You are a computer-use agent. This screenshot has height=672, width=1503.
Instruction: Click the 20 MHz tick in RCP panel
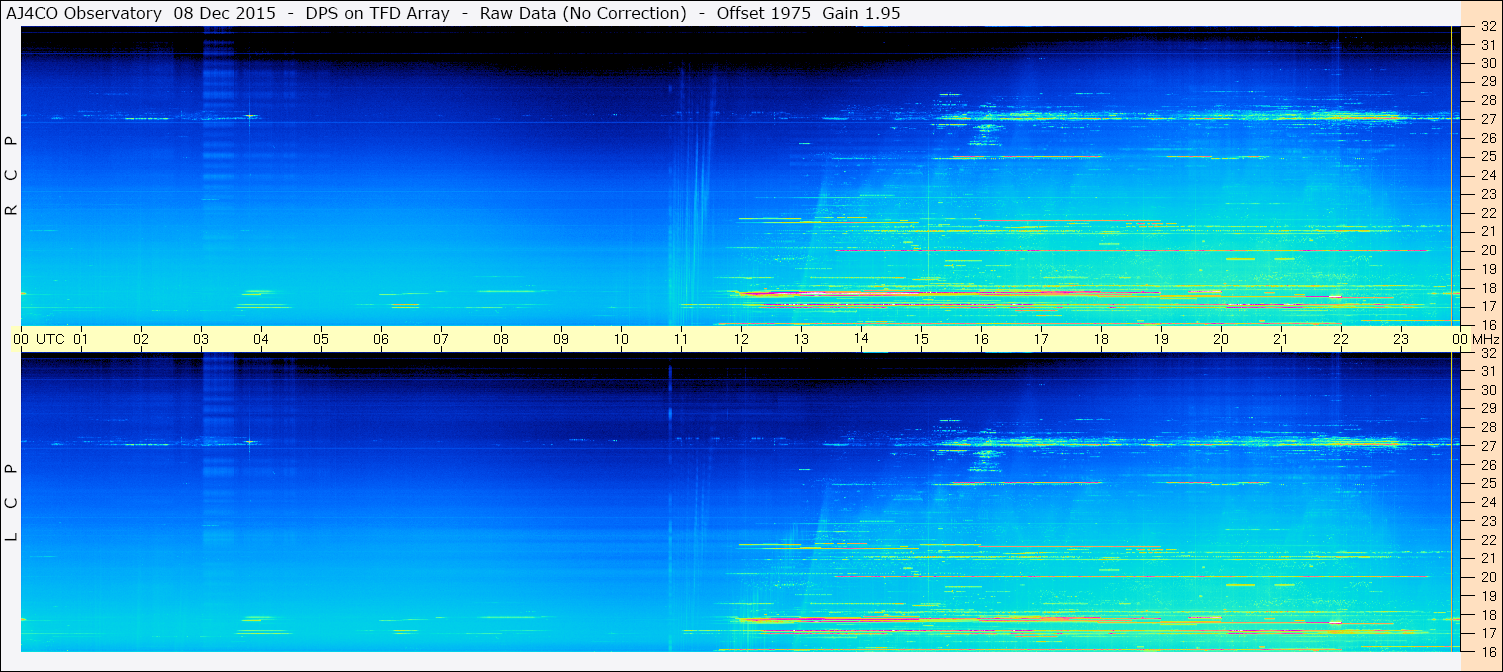(x=1488, y=250)
